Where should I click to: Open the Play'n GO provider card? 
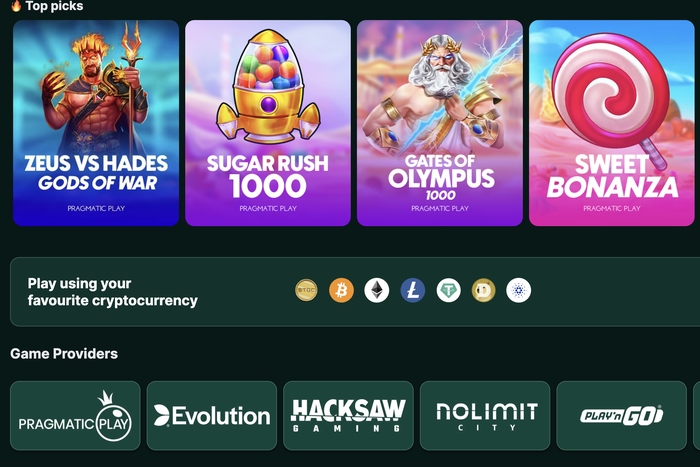pyautogui.click(x=621, y=416)
